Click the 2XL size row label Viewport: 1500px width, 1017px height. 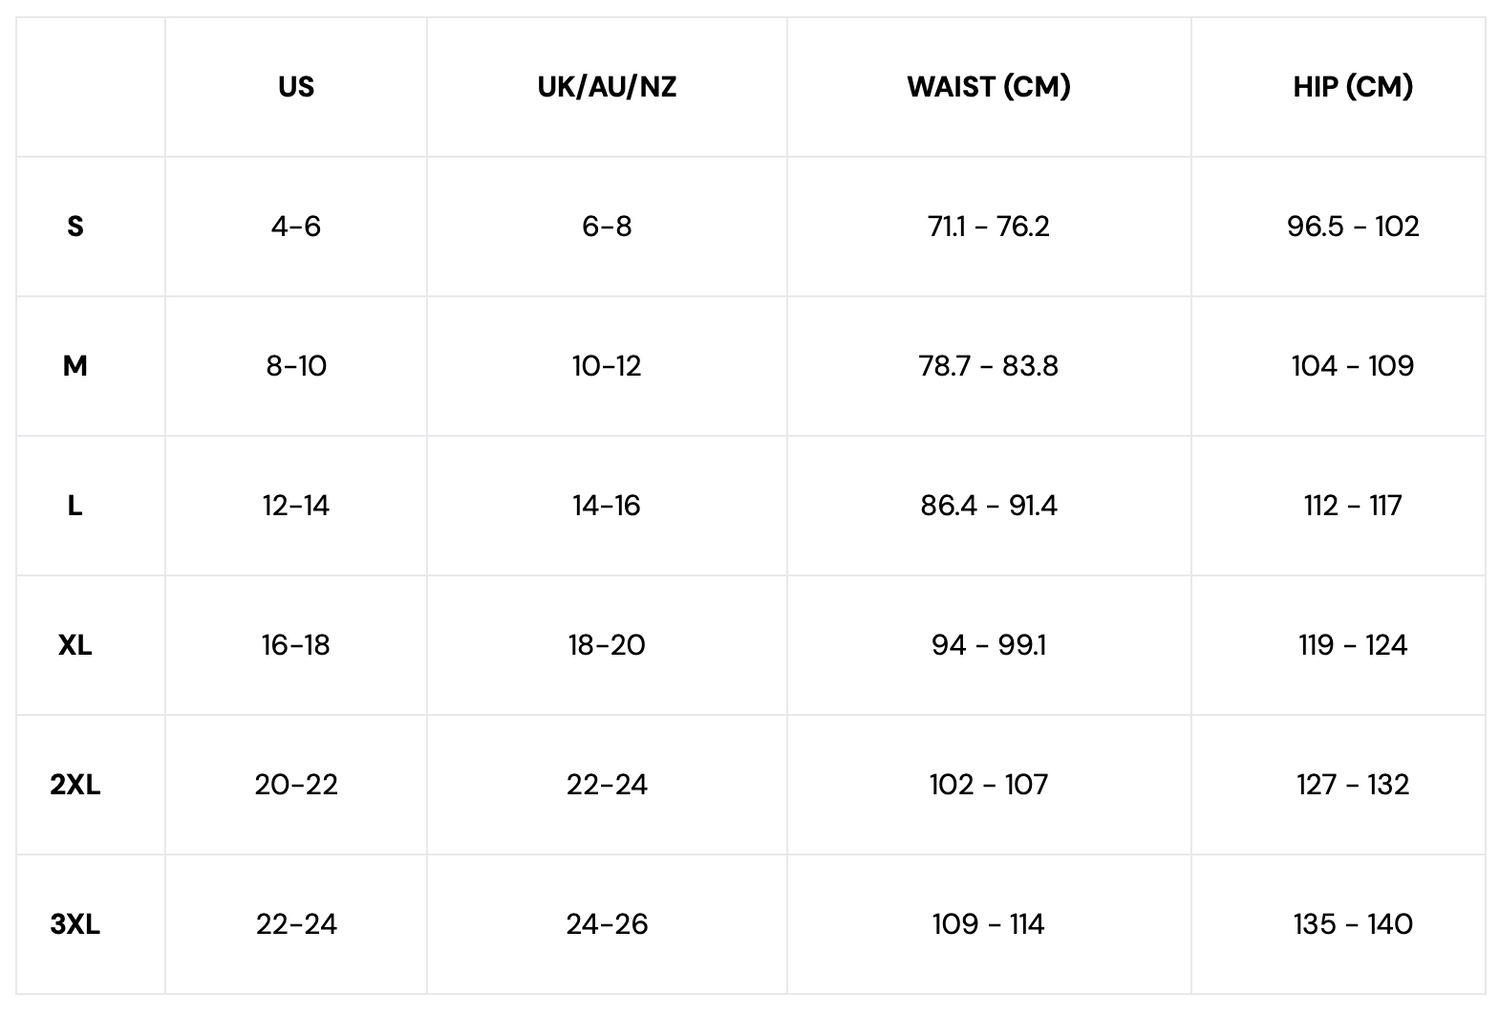tap(75, 785)
